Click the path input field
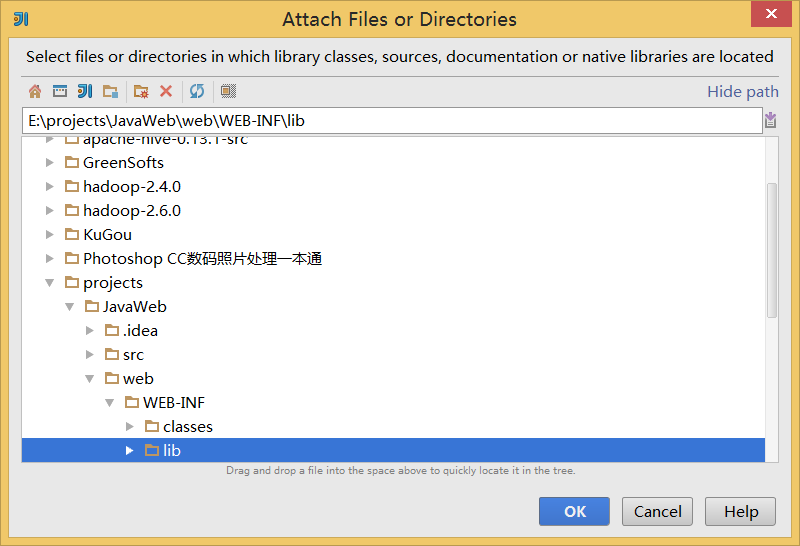This screenshot has height=546, width=800. (x=392, y=120)
